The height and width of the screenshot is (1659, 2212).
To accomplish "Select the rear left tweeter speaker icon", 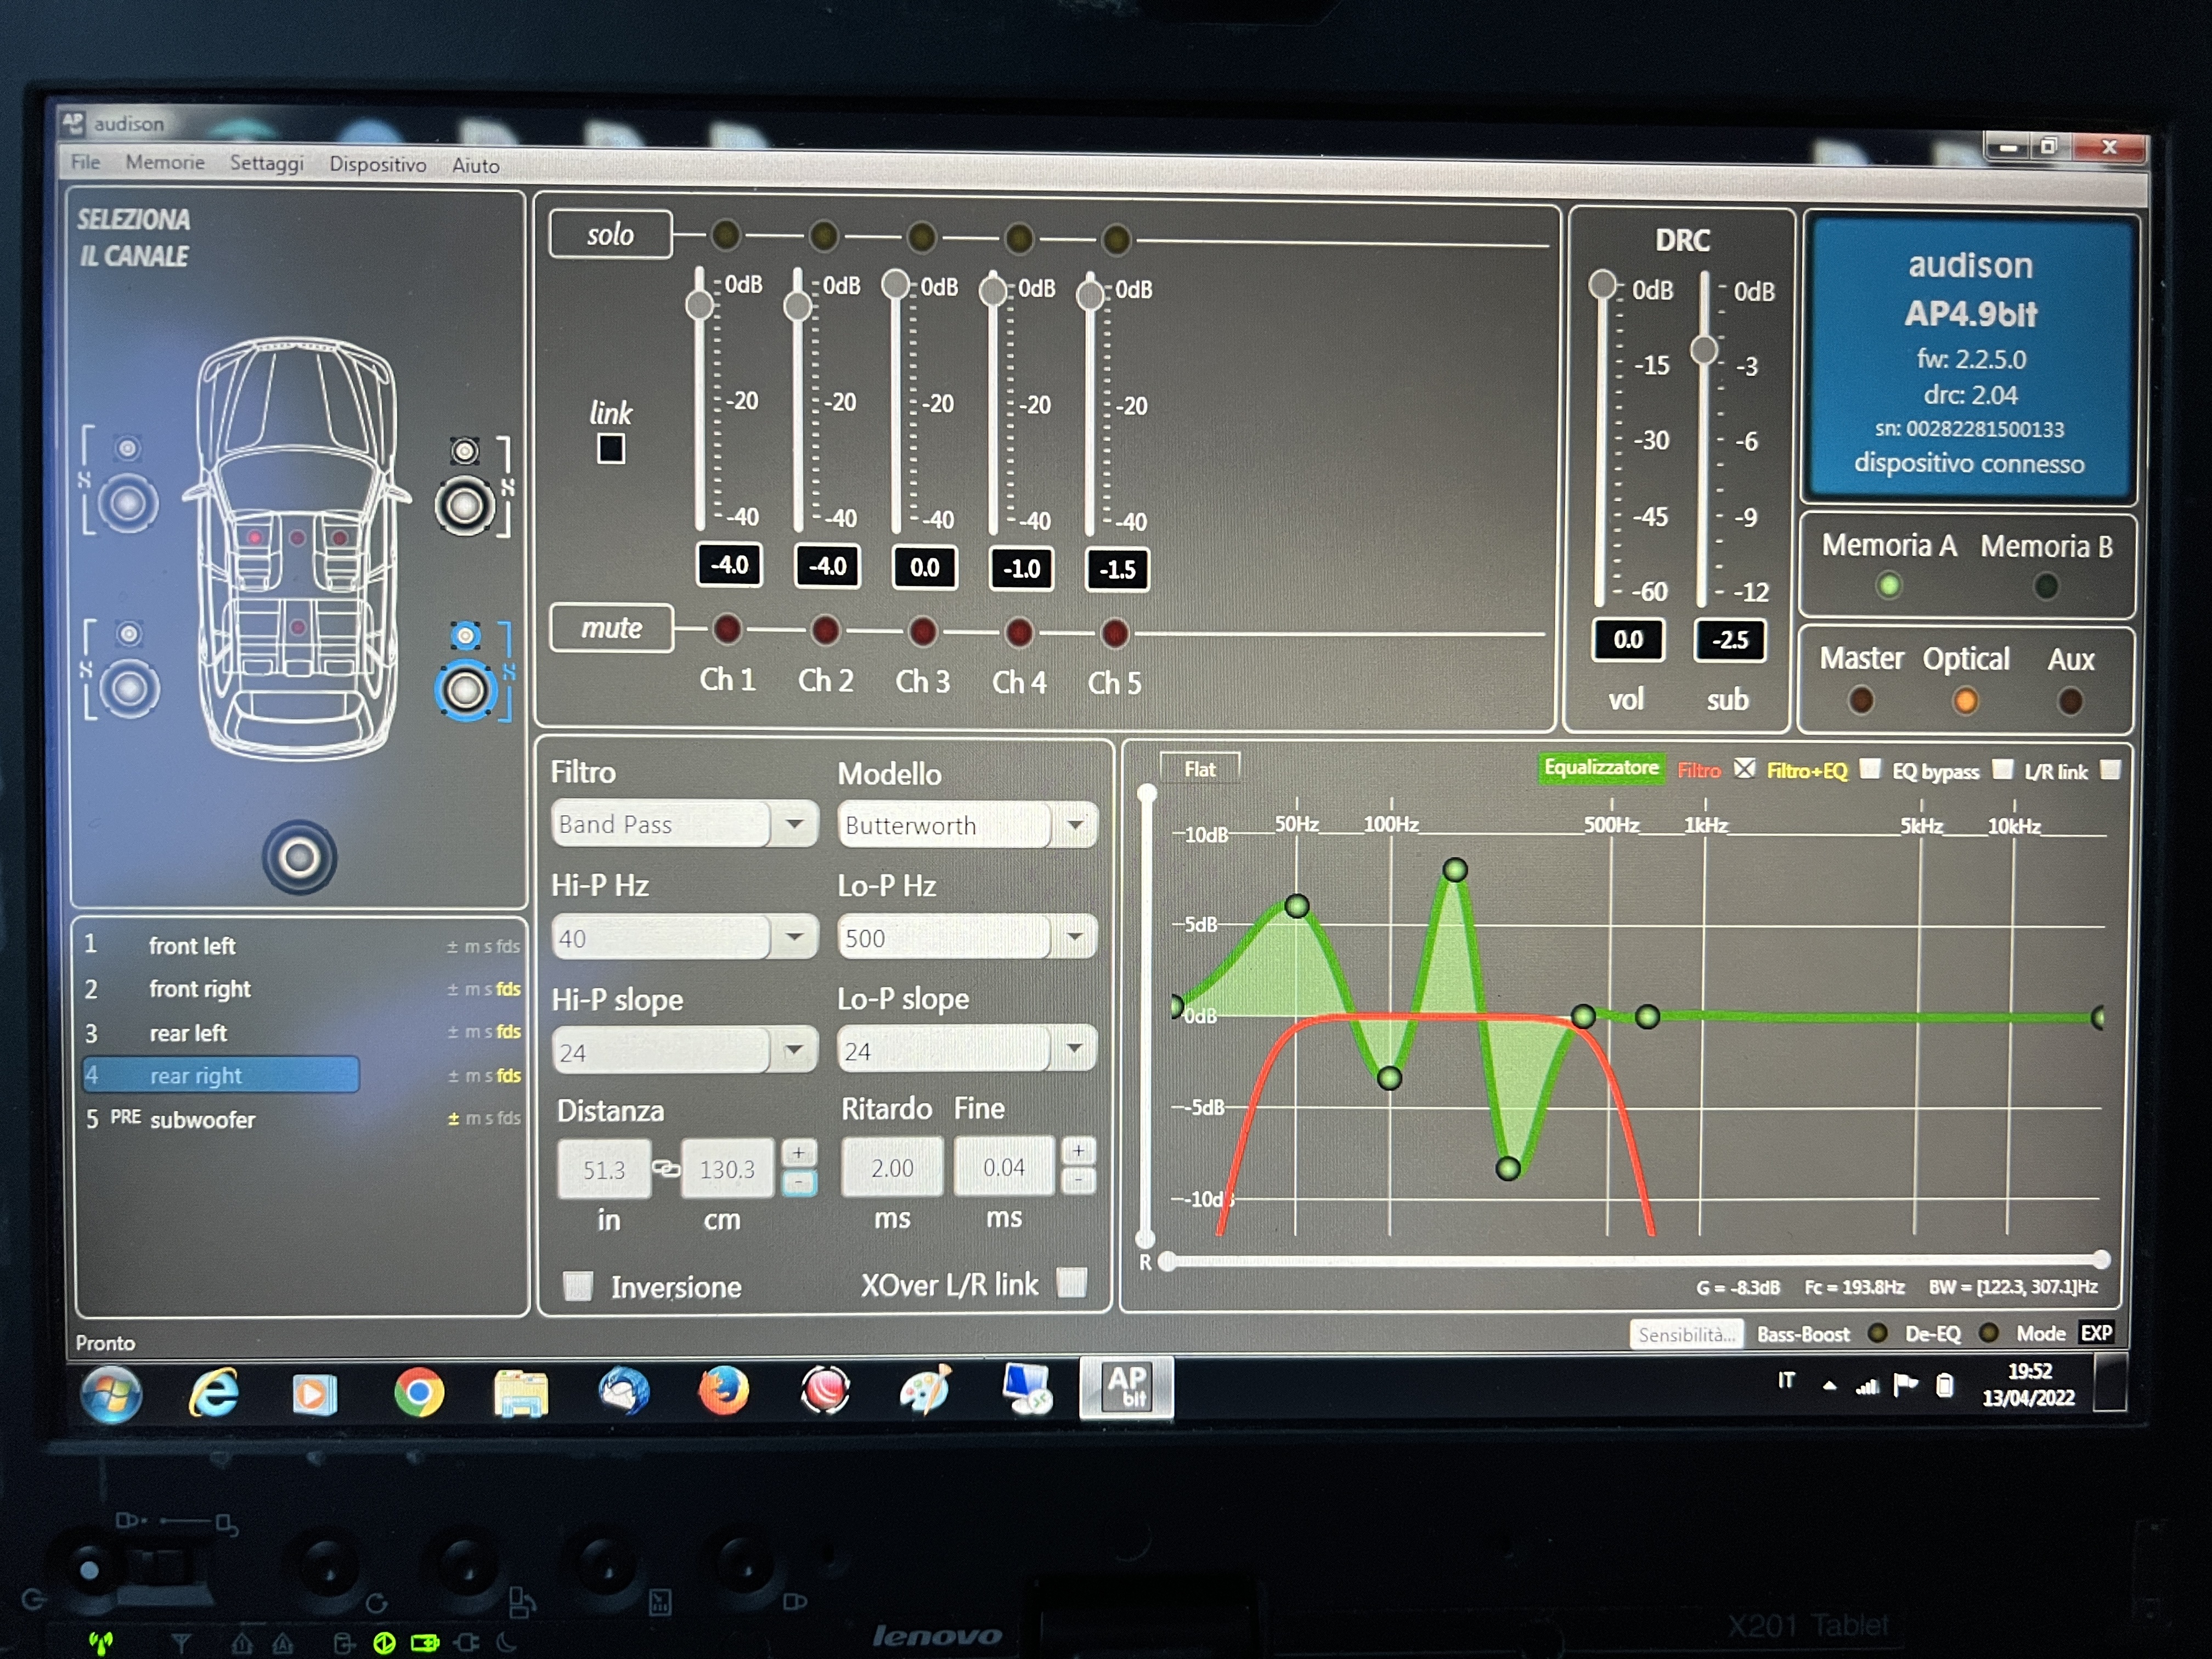I will [128, 633].
